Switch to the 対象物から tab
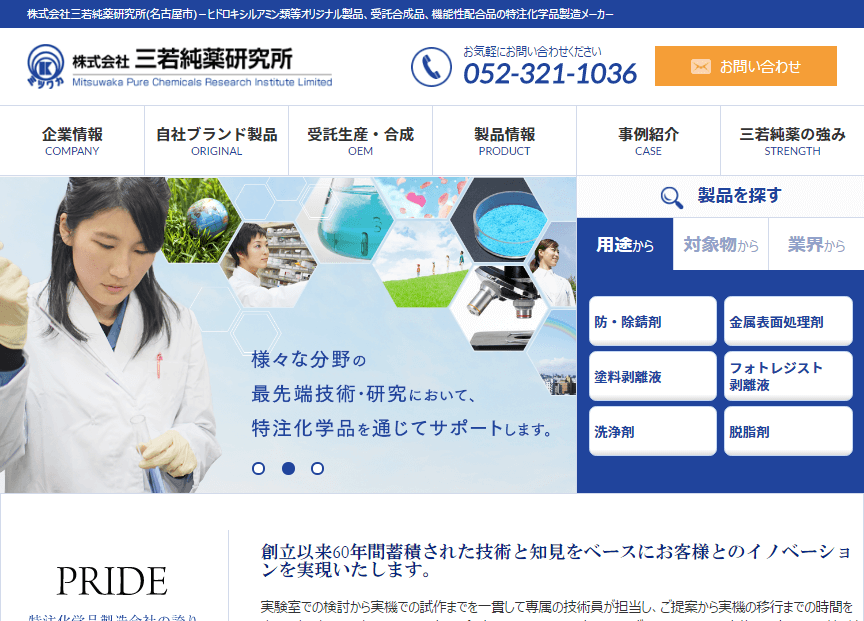864x621 pixels. tap(721, 245)
